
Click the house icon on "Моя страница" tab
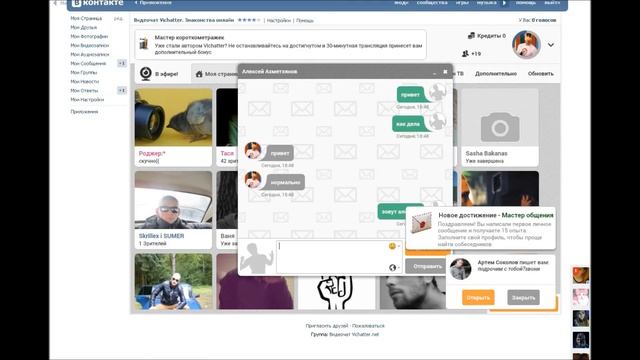tap(199, 74)
